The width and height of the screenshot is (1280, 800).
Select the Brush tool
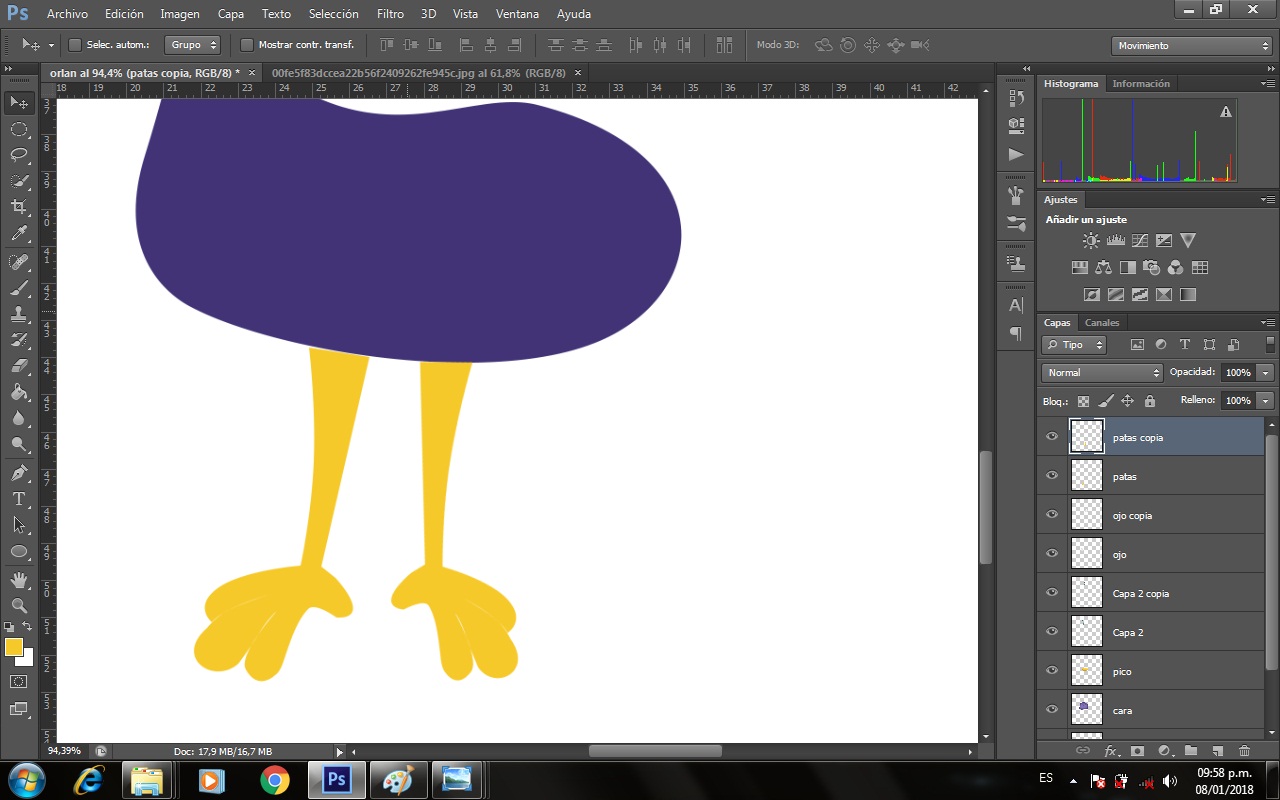pyautogui.click(x=19, y=288)
